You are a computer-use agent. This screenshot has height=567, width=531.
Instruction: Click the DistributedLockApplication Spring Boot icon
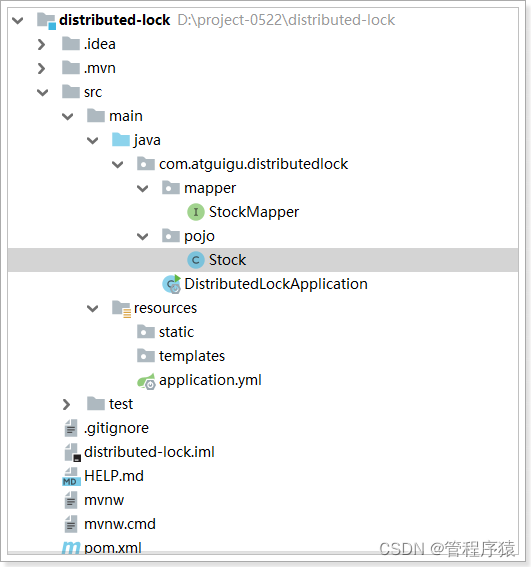(171, 284)
